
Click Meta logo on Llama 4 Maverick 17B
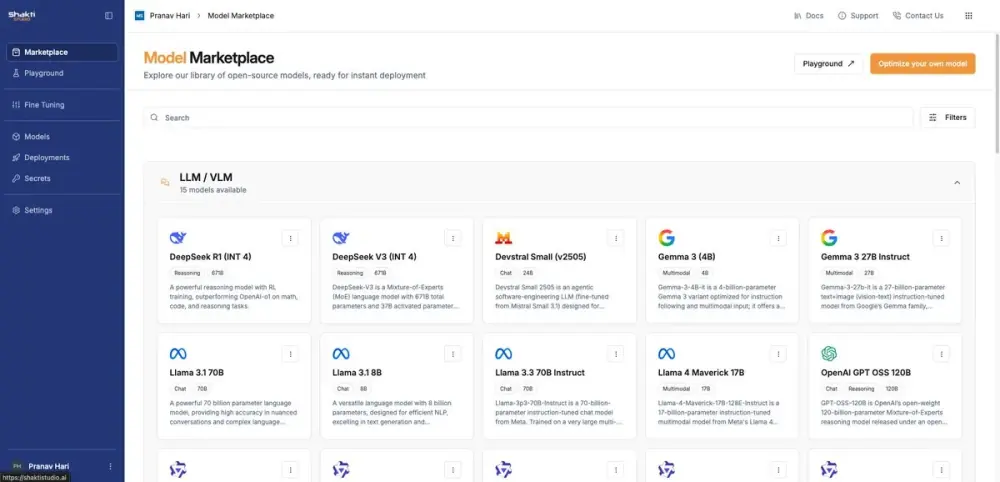(x=666, y=354)
